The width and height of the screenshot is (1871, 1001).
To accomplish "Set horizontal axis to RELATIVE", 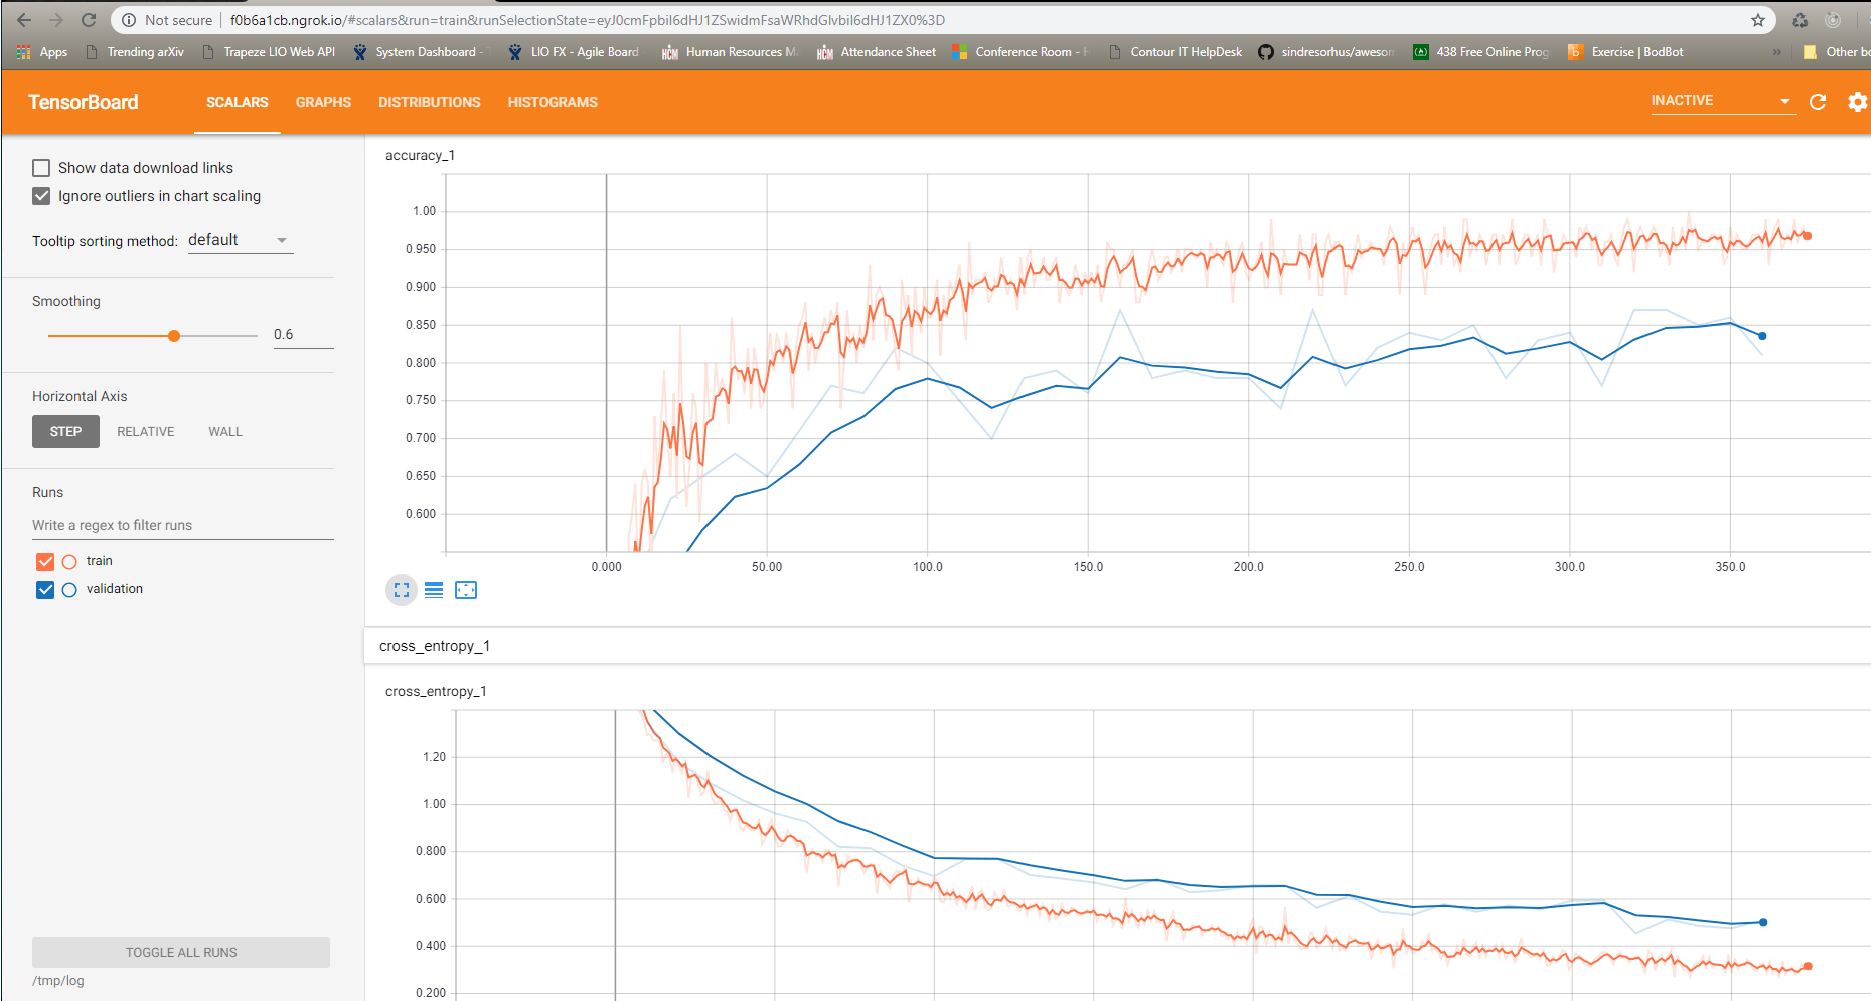I will point(146,432).
